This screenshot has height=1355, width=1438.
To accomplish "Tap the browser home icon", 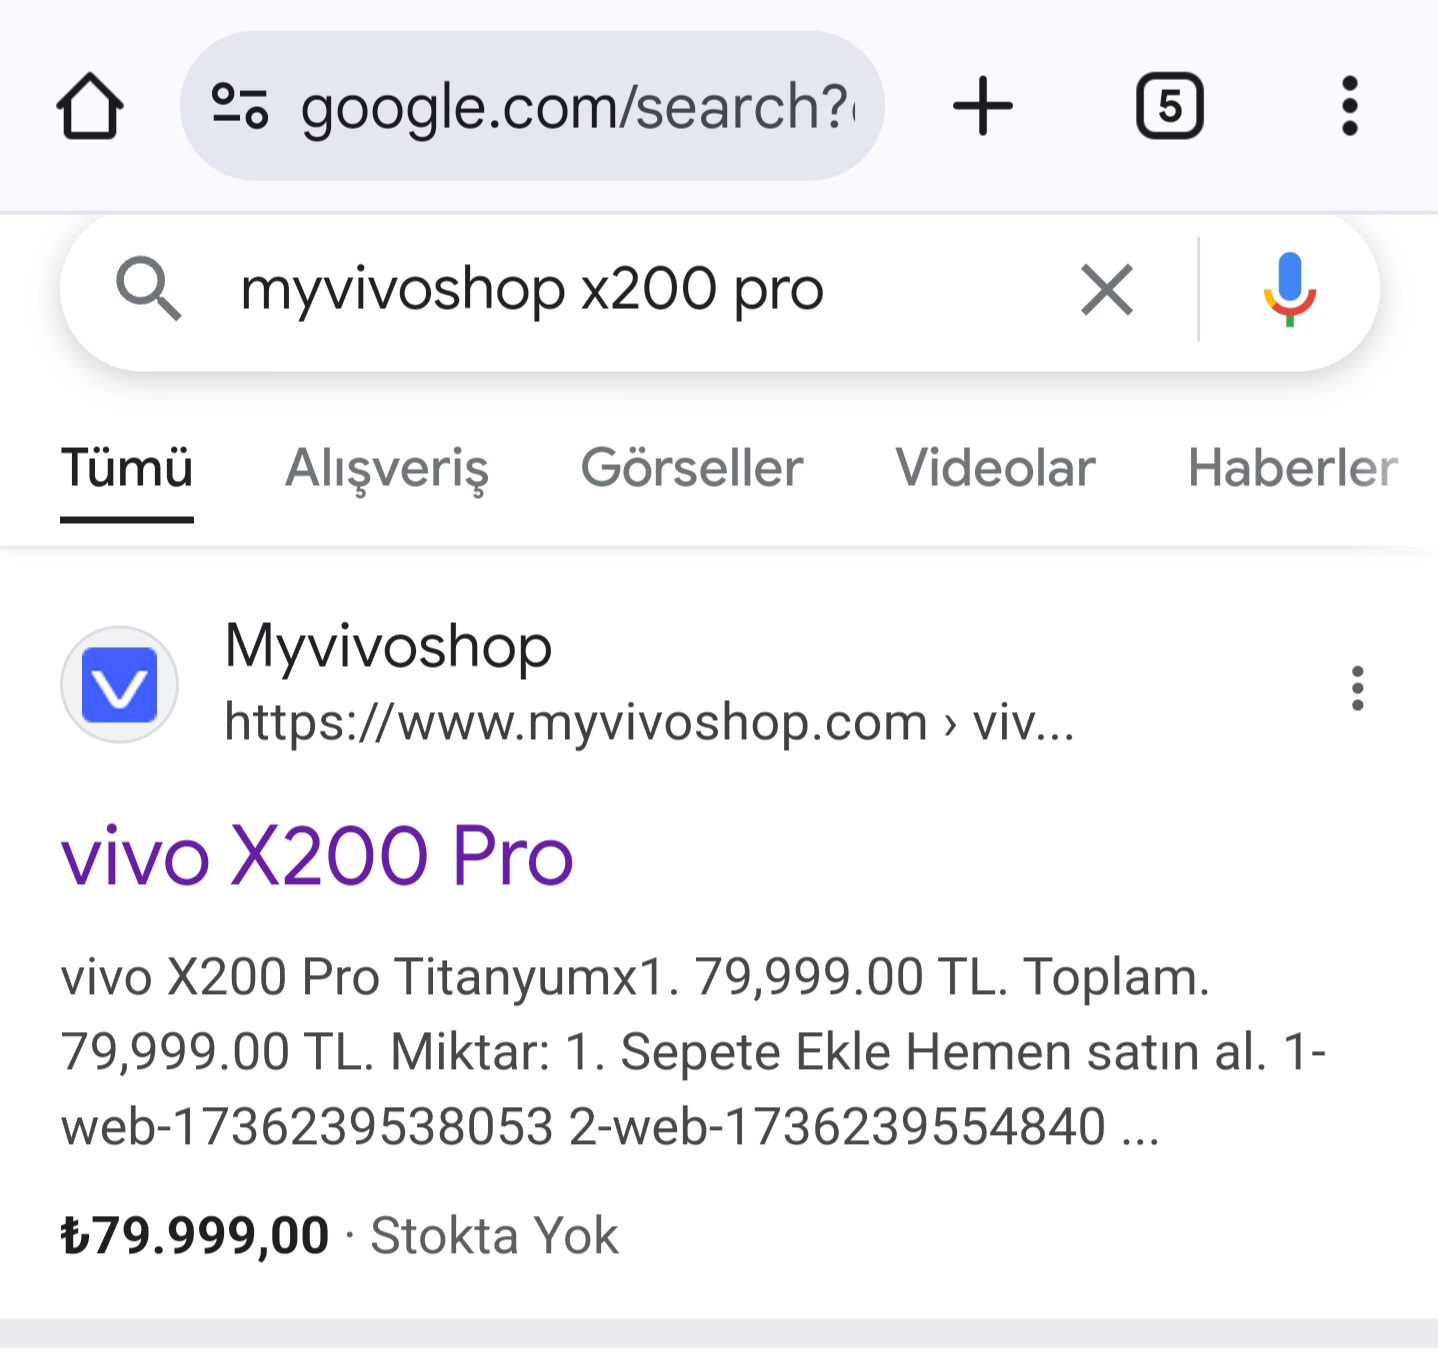I will click(x=90, y=106).
